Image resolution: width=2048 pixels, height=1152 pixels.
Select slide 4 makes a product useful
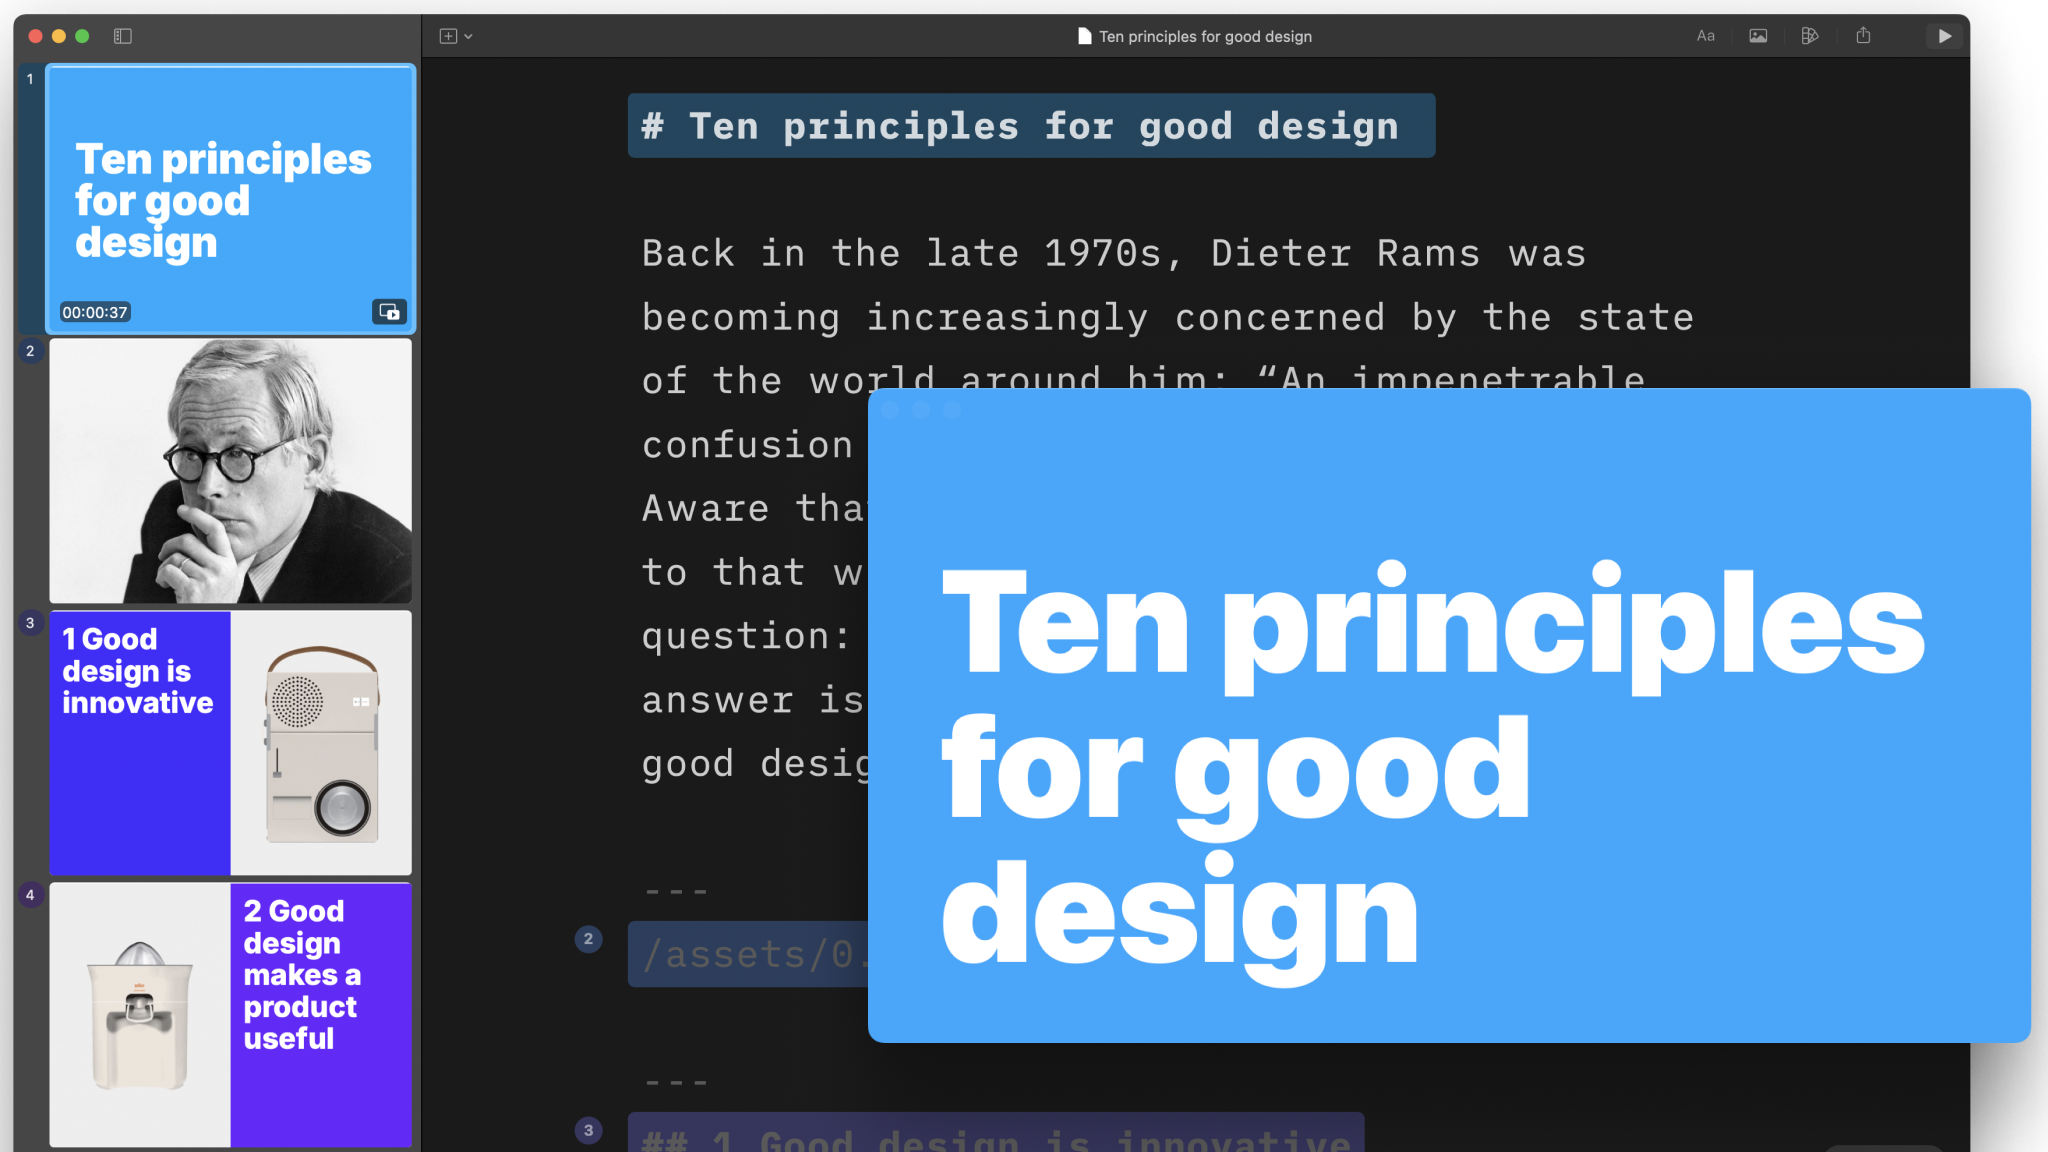pyautogui.click(x=230, y=1014)
